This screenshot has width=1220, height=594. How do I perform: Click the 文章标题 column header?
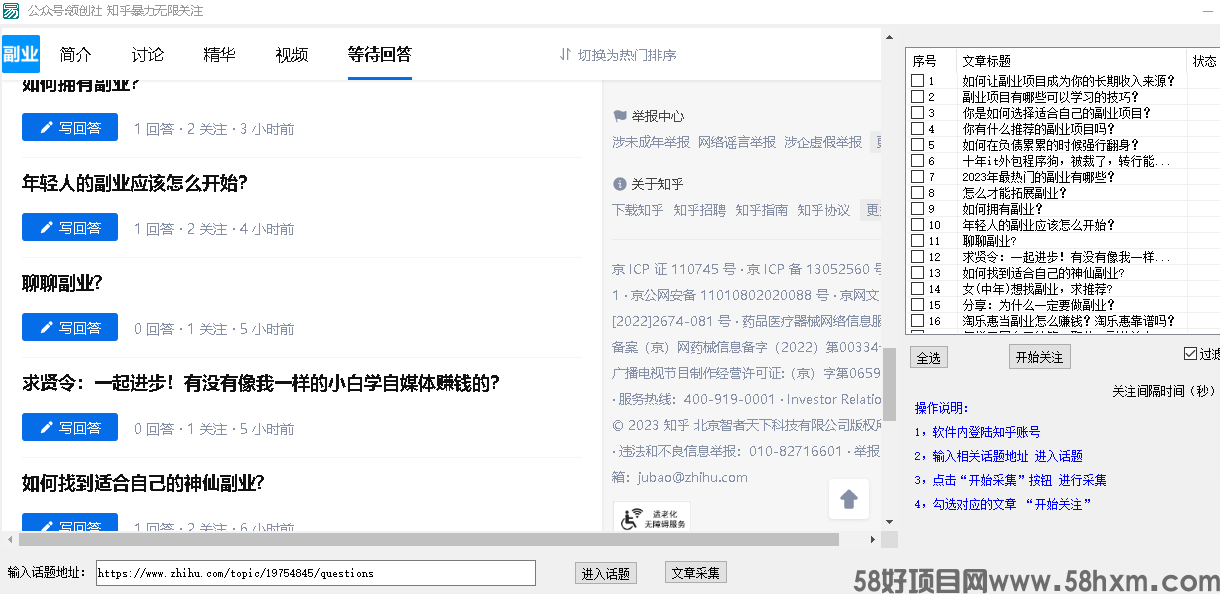pyautogui.click(x=1072, y=61)
